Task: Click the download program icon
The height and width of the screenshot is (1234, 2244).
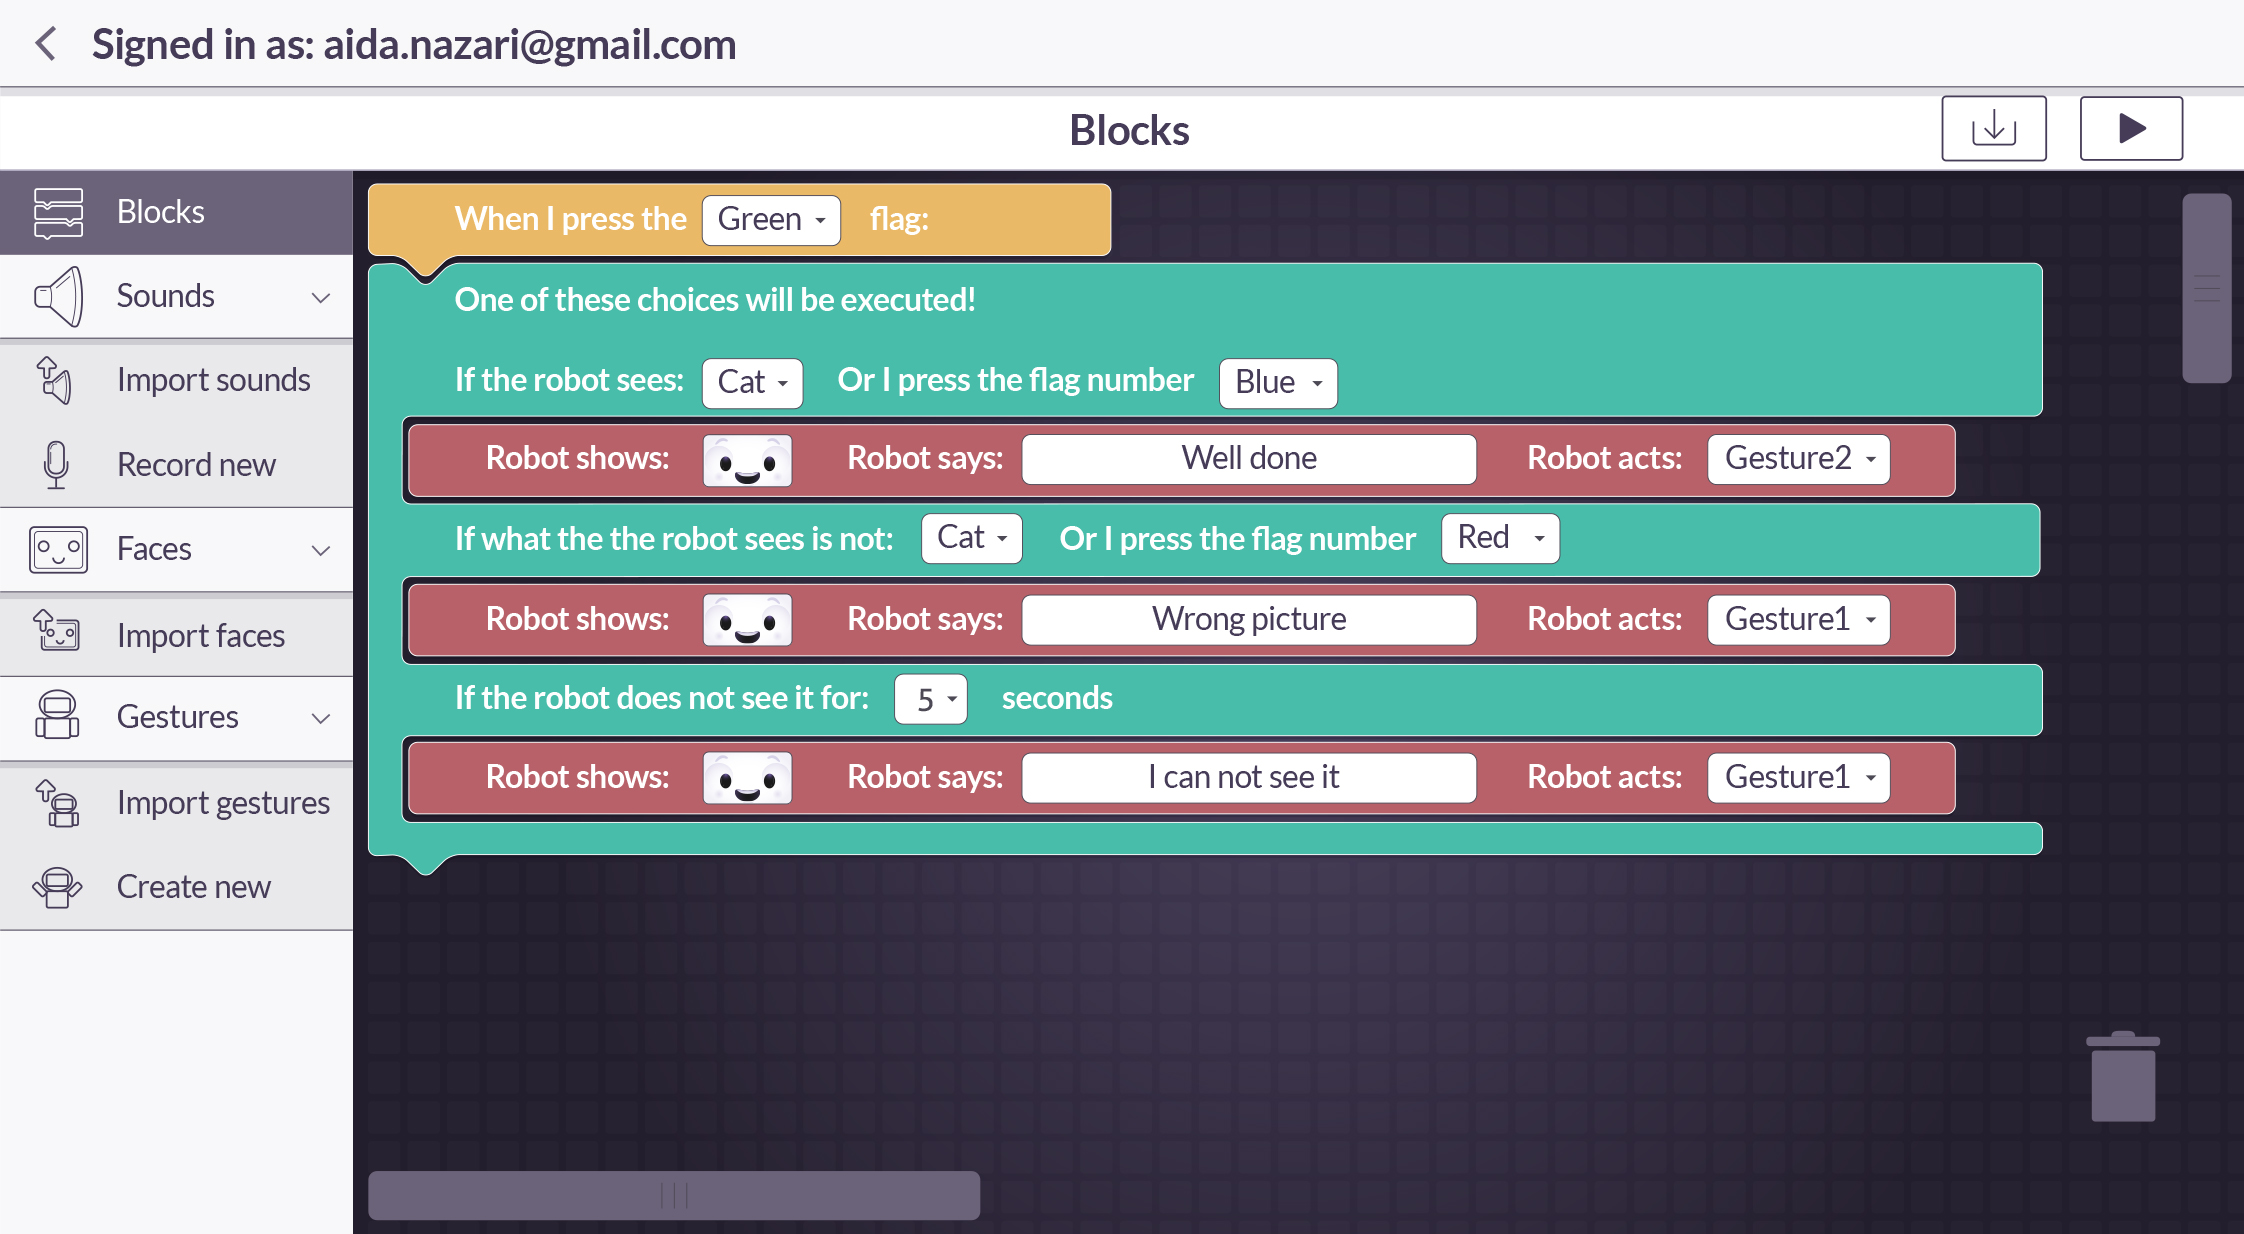Action: point(1993,129)
